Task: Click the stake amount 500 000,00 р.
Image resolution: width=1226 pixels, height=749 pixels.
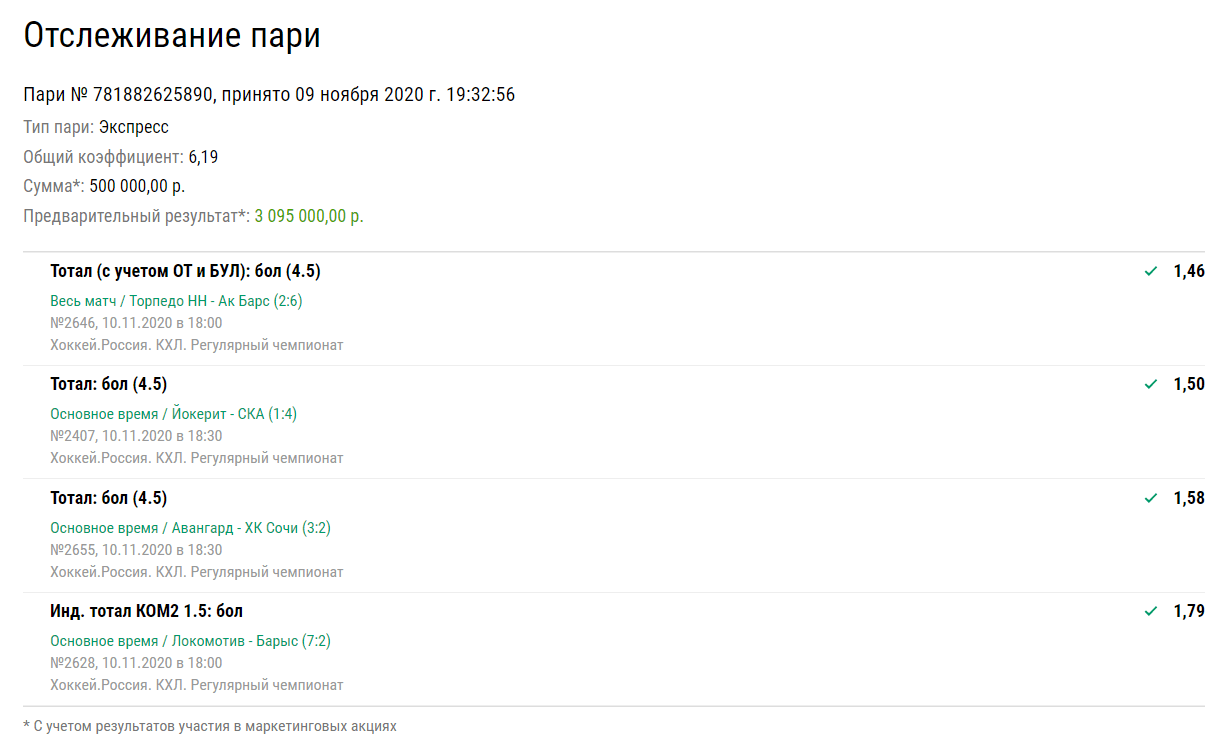Action: (137, 186)
